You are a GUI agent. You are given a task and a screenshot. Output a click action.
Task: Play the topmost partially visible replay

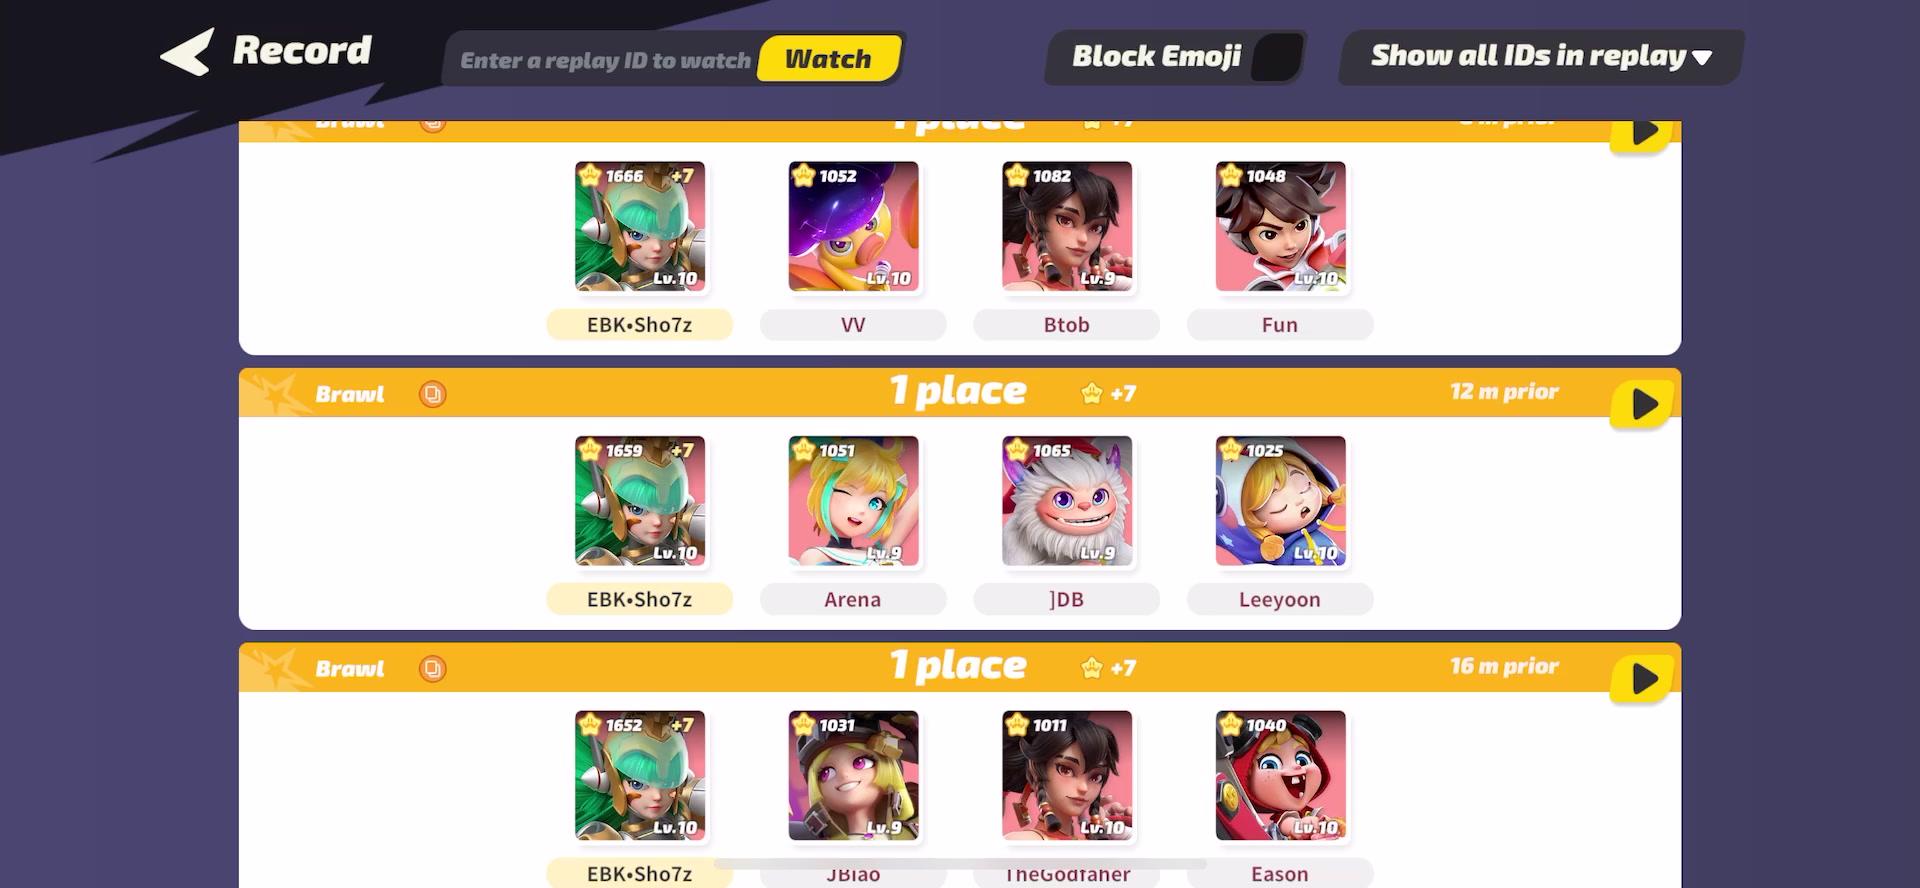[x=1641, y=134]
